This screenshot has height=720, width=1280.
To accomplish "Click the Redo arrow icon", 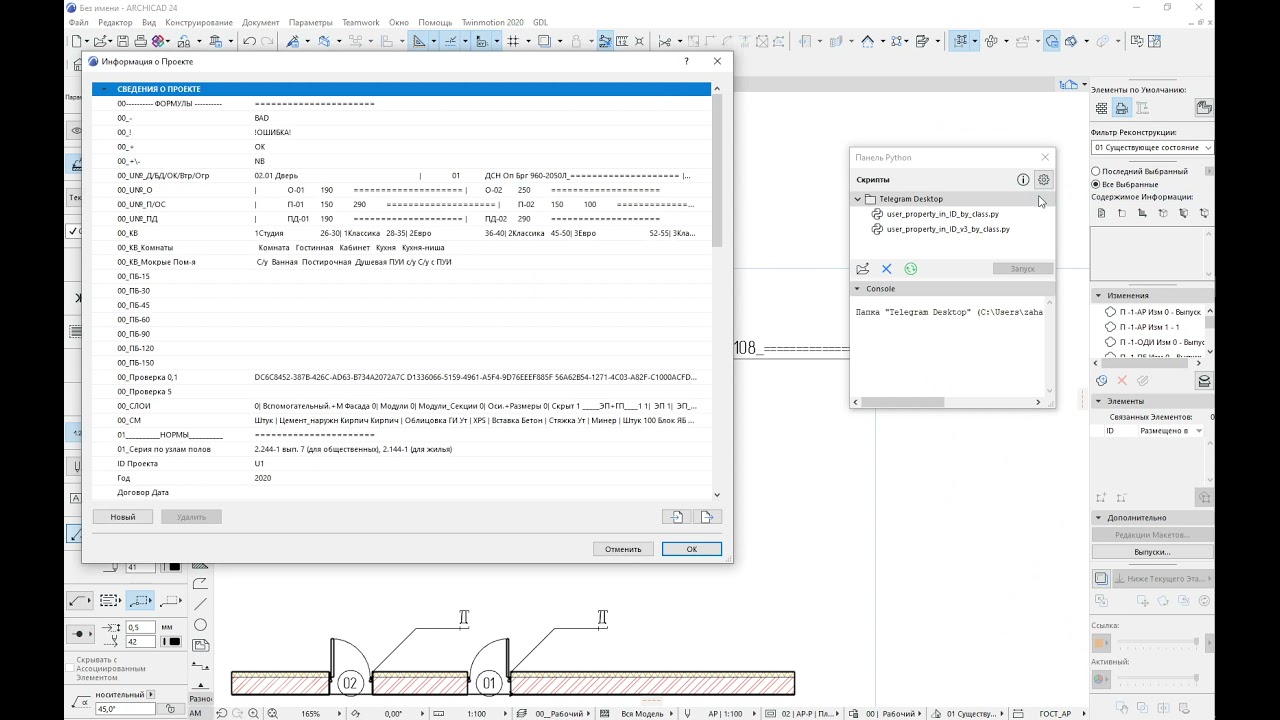I will point(266,41).
